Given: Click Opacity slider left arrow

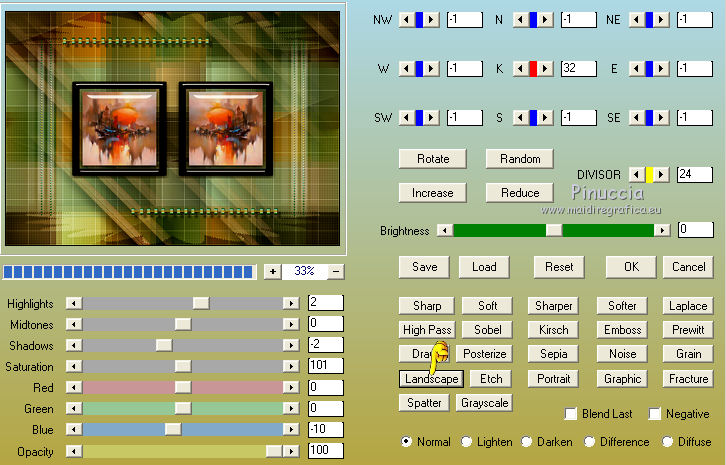Looking at the screenshot, I should (x=74, y=451).
